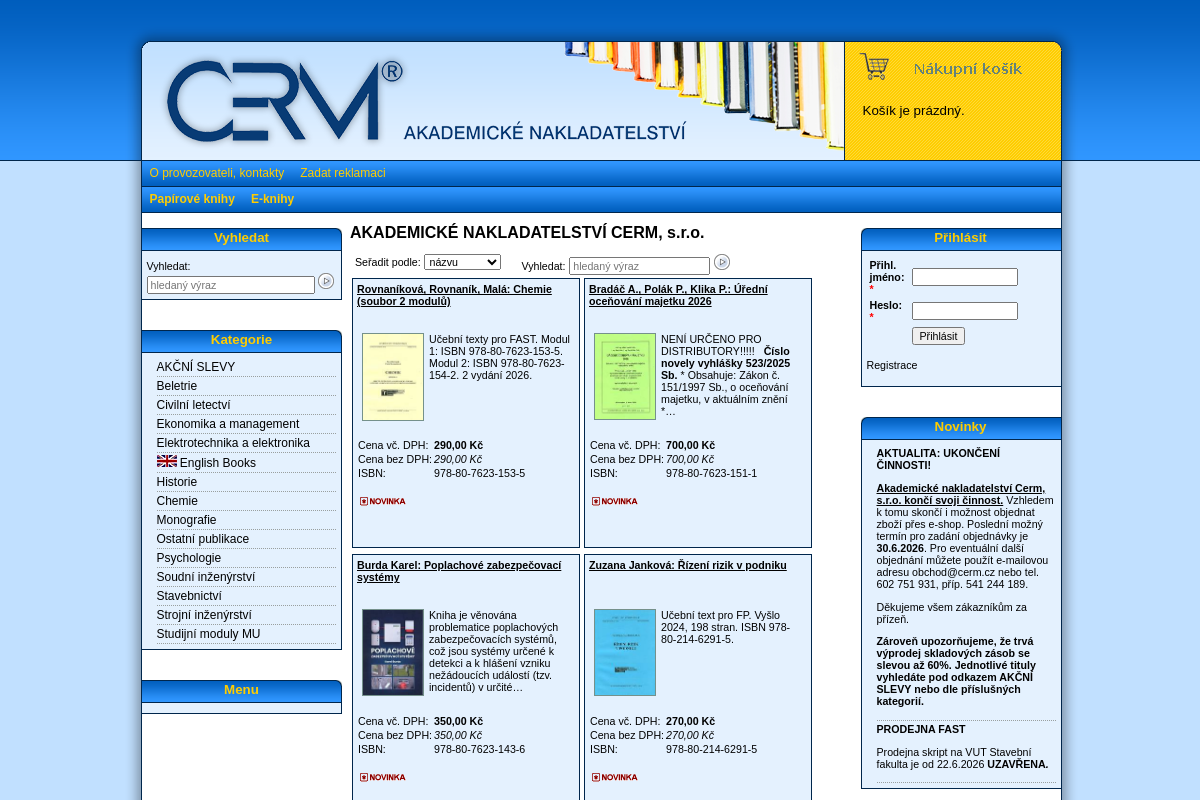Select 'Civilní letectví' category
Screen dimensions: 1200x800
tap(194, 405)
